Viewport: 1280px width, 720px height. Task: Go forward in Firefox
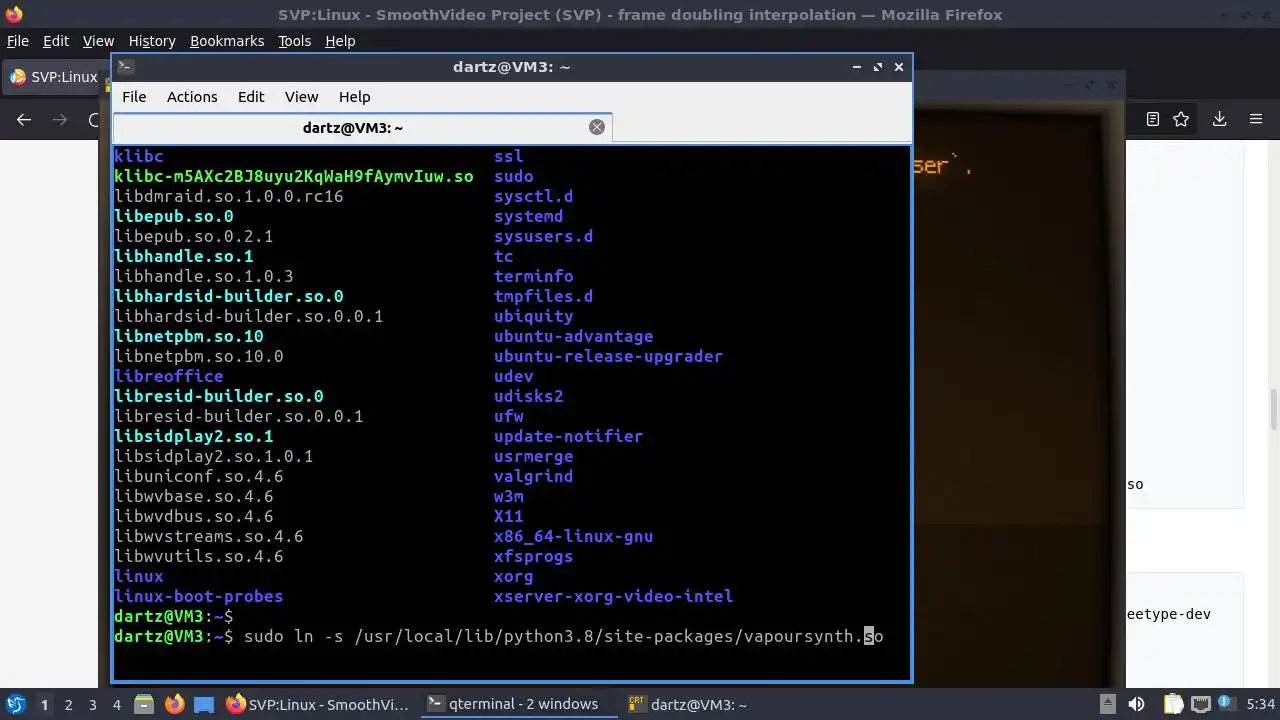(x=60, y=119)
